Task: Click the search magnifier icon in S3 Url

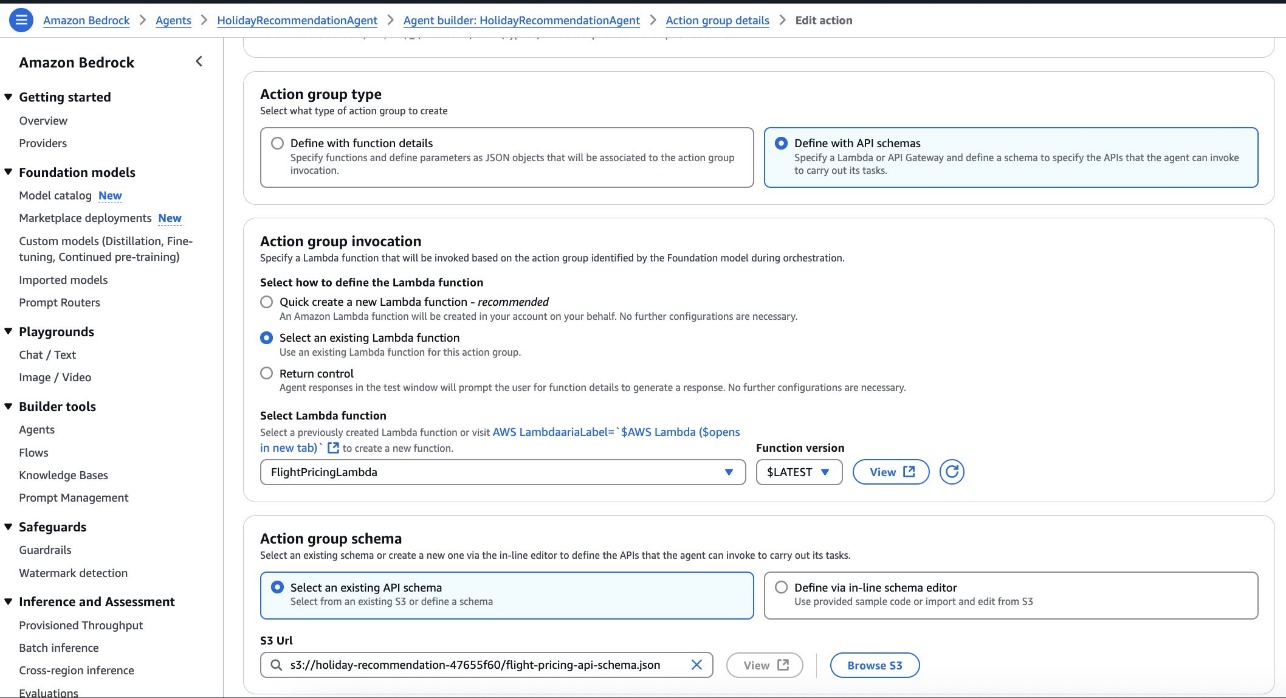Action: pos(276,665)
